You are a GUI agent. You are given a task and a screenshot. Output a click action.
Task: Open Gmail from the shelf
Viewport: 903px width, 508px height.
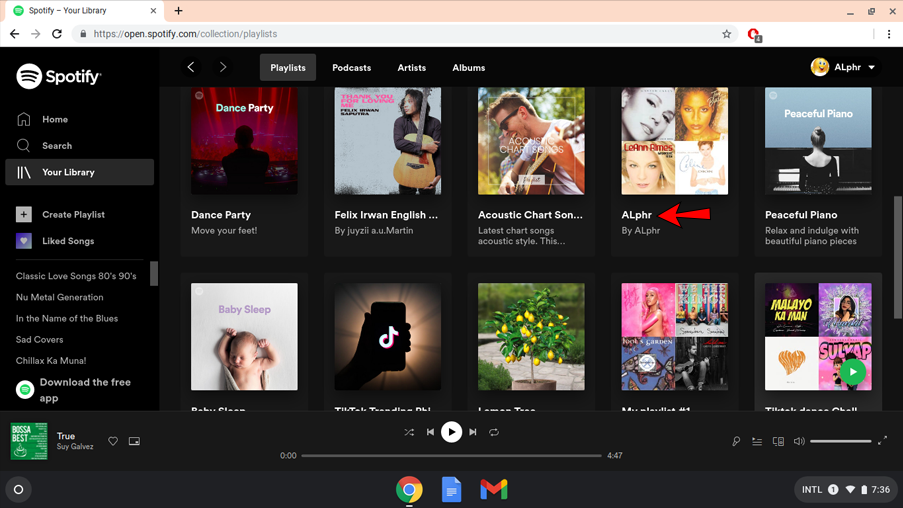[x=494, y=490]
